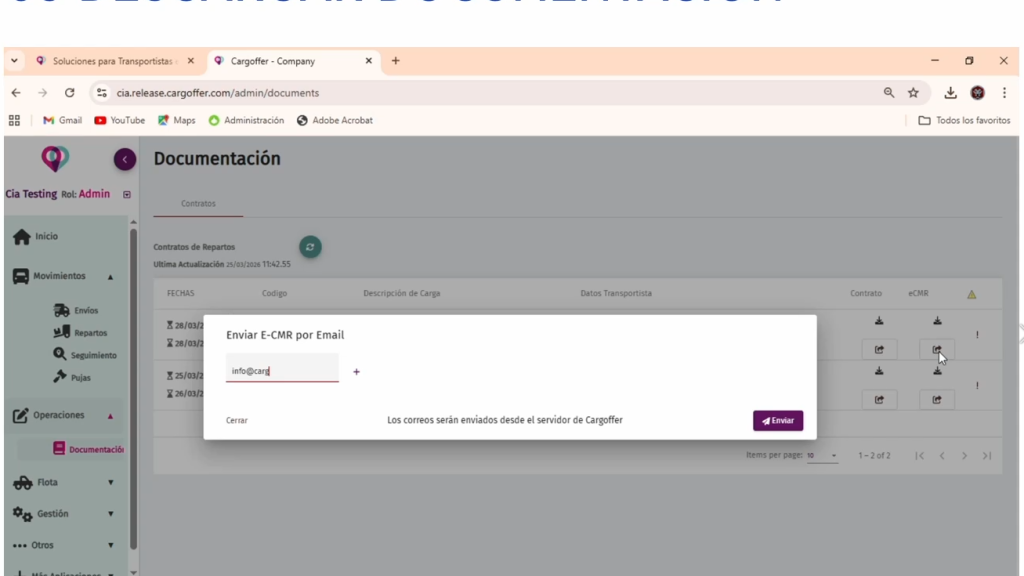This screenshot has width=1024, height=576.
Task: Open the Gmail bookmark
Action: (62, 120)
